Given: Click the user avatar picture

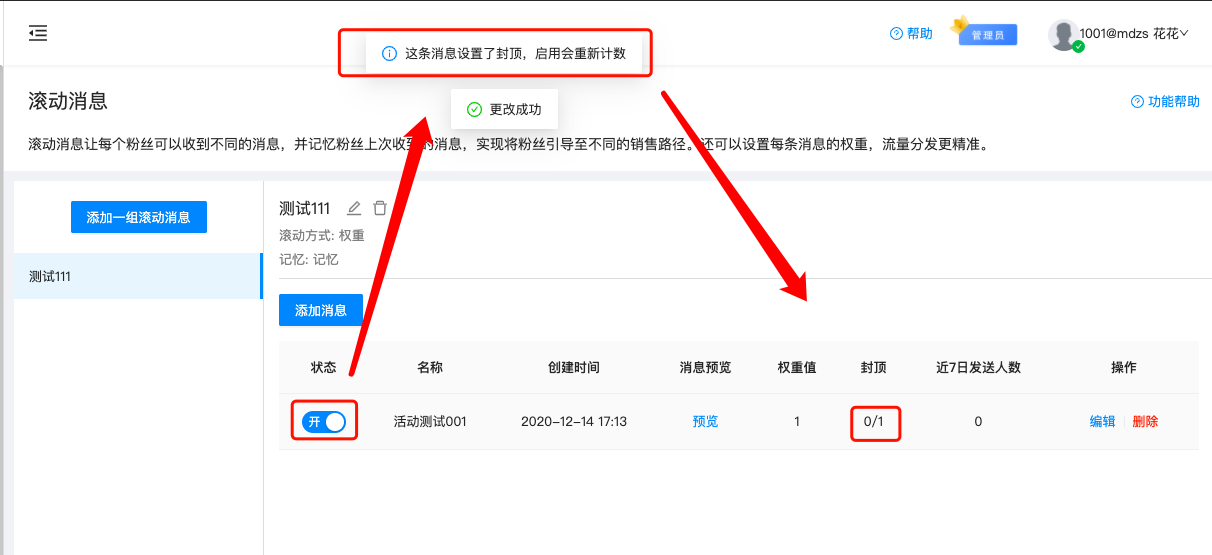Looking at the screenshot, I should pos(1063,34).
